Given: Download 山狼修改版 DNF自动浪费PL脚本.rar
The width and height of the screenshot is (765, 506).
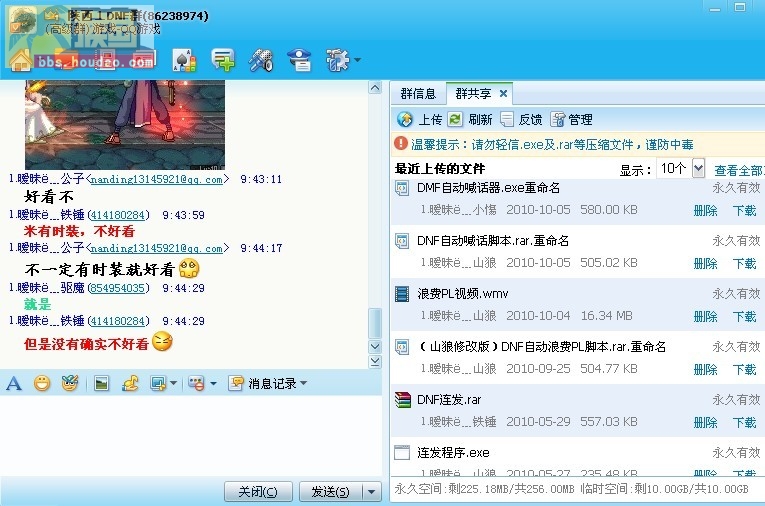Looking at the screenshot, I should [745, 369].
